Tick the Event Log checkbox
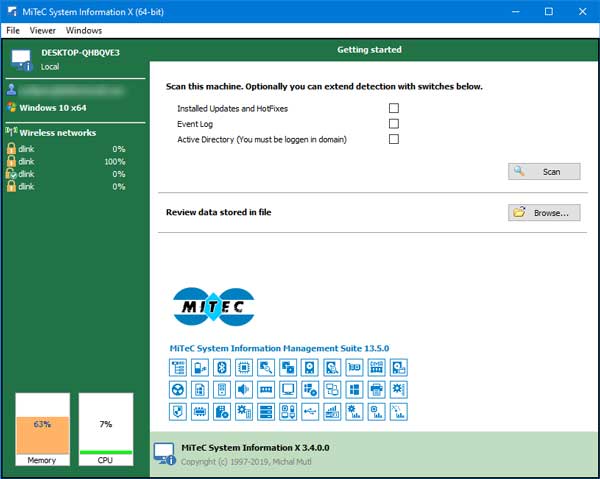The image size is (600, 479). (394, 124)
